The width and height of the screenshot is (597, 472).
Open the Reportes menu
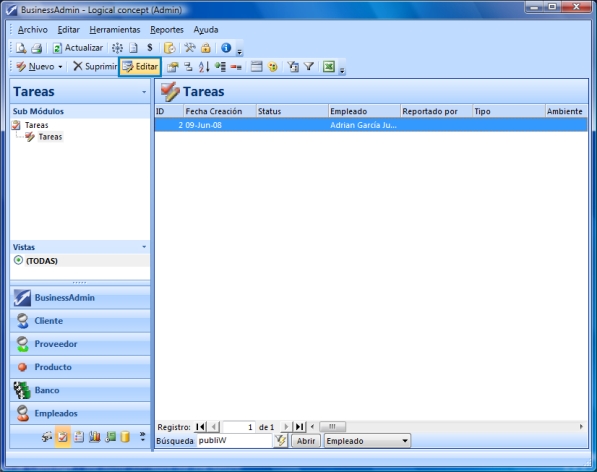(167, 30)
